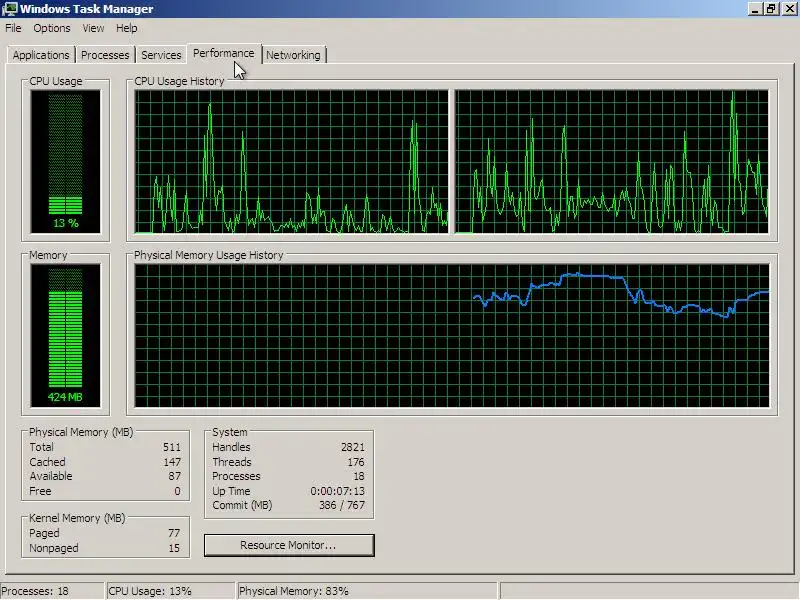Open the Help menu
This screenshot has height=600, width=800.
[x=127, y=28]
